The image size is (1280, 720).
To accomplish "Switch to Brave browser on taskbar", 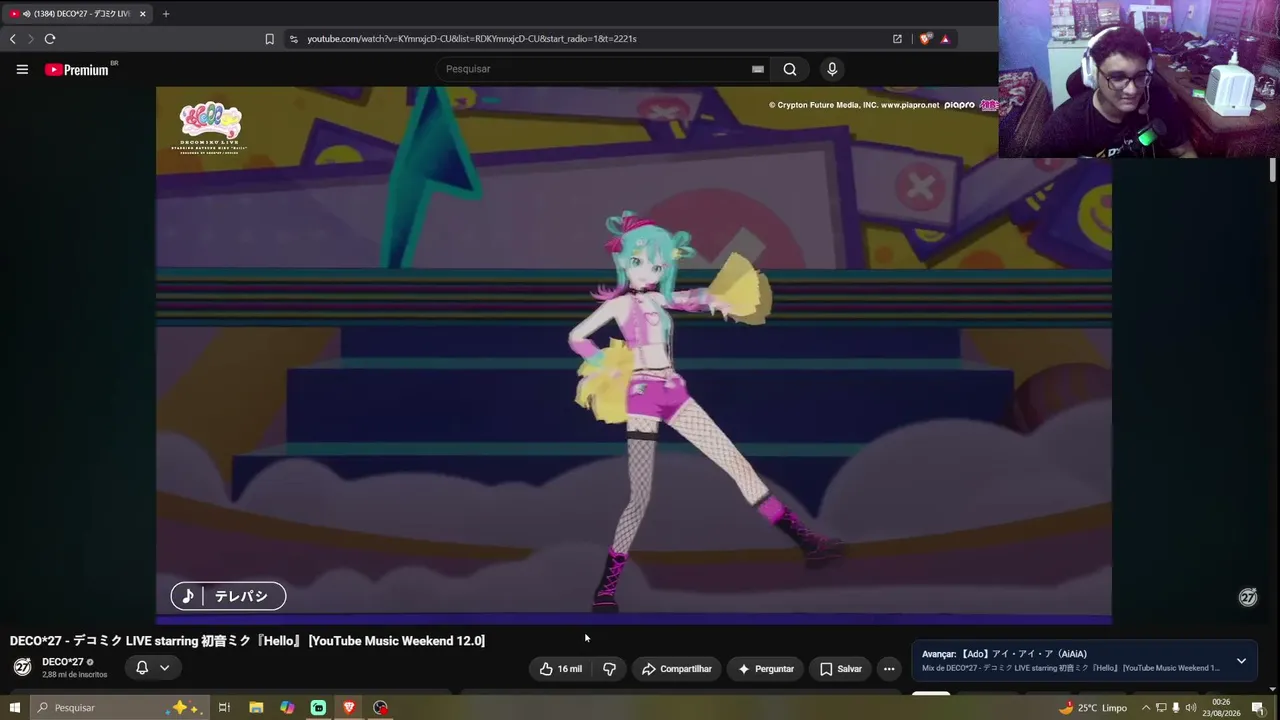I will 349,708.
